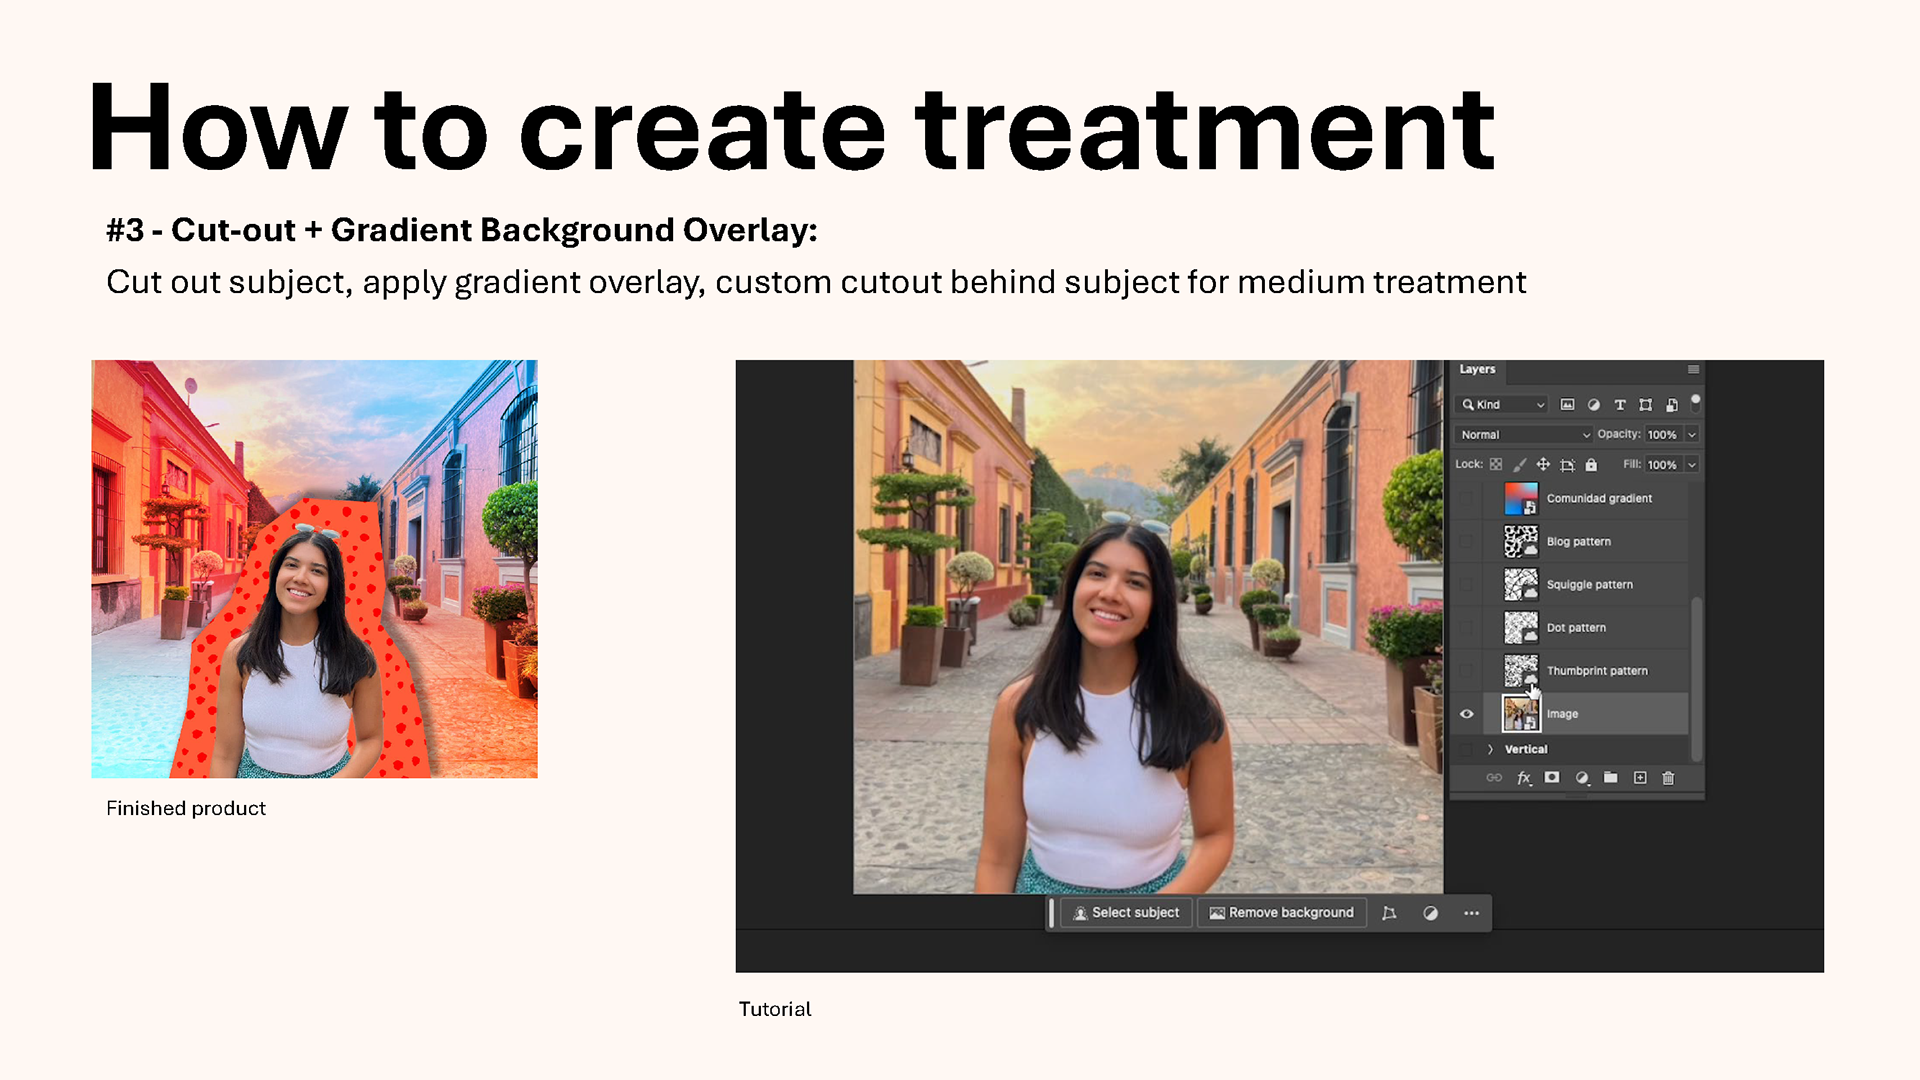This screenshot has height=1080, width=1920.
Task: Show the Squiggle pattern layer
Action: (x=1467, y=584)
